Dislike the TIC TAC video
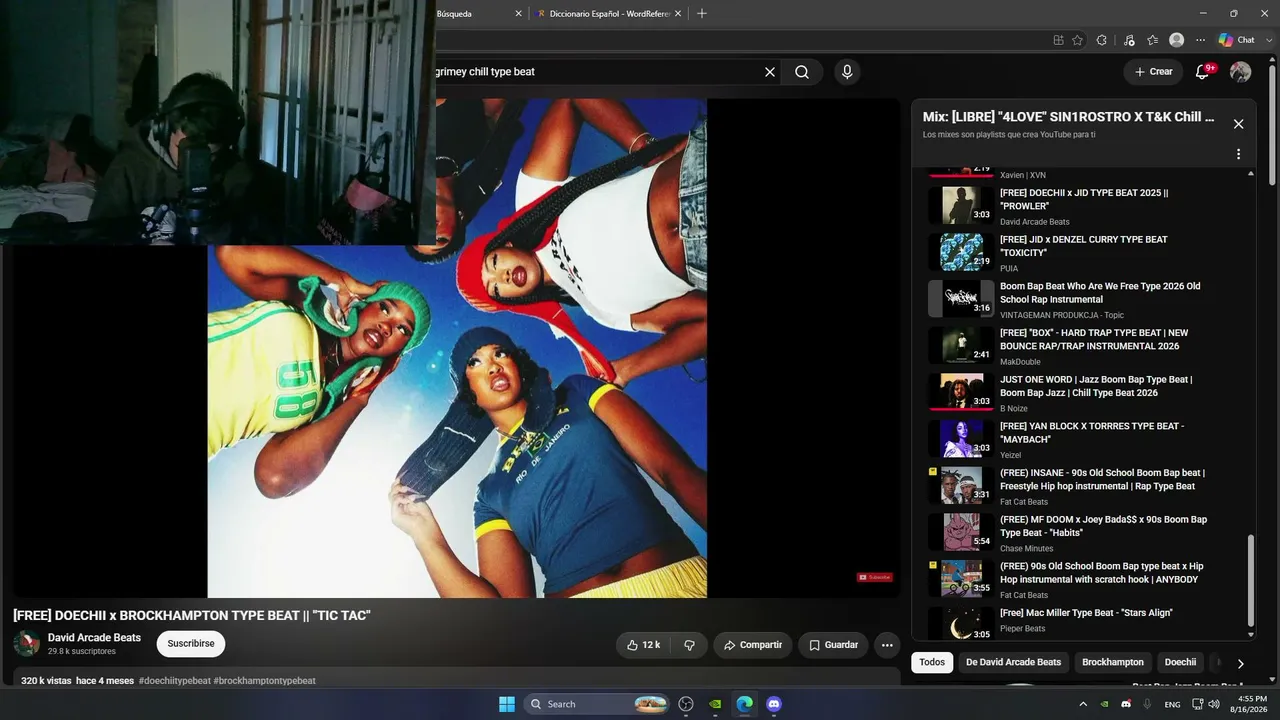The width and height of the screenshot is (1280, 720). [x=689, y=645]
